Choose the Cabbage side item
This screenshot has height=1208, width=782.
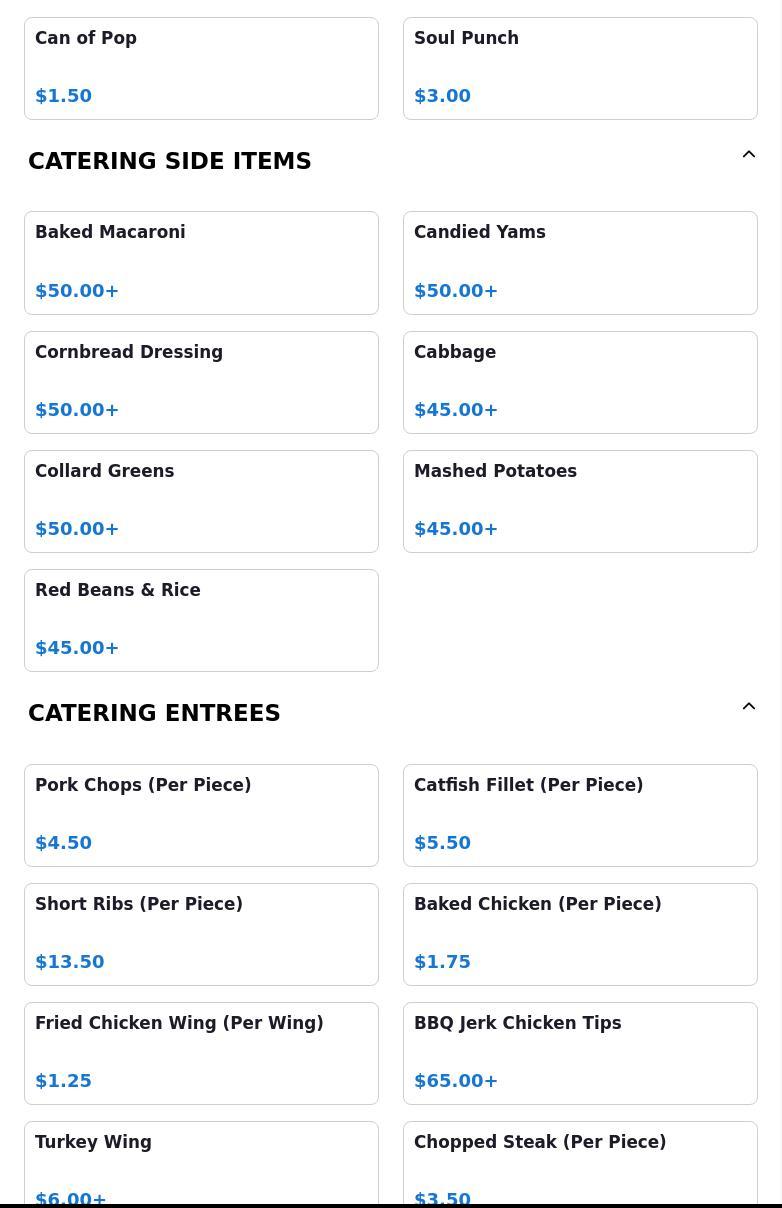[x=580, y=382]
